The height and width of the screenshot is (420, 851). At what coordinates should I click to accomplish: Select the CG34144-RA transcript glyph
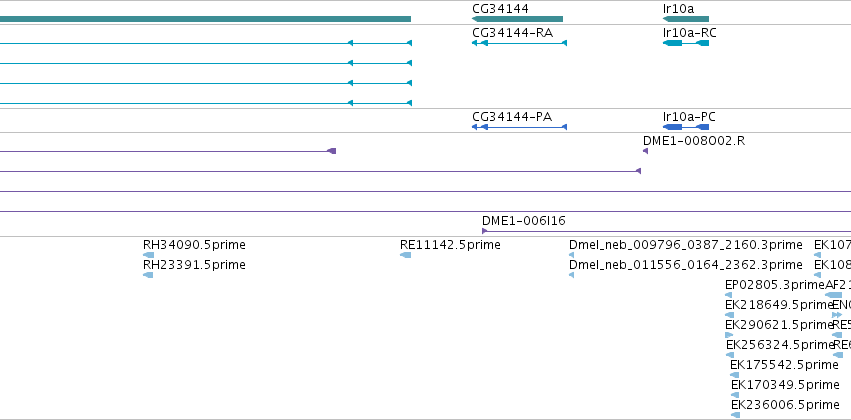coord(519,43)
